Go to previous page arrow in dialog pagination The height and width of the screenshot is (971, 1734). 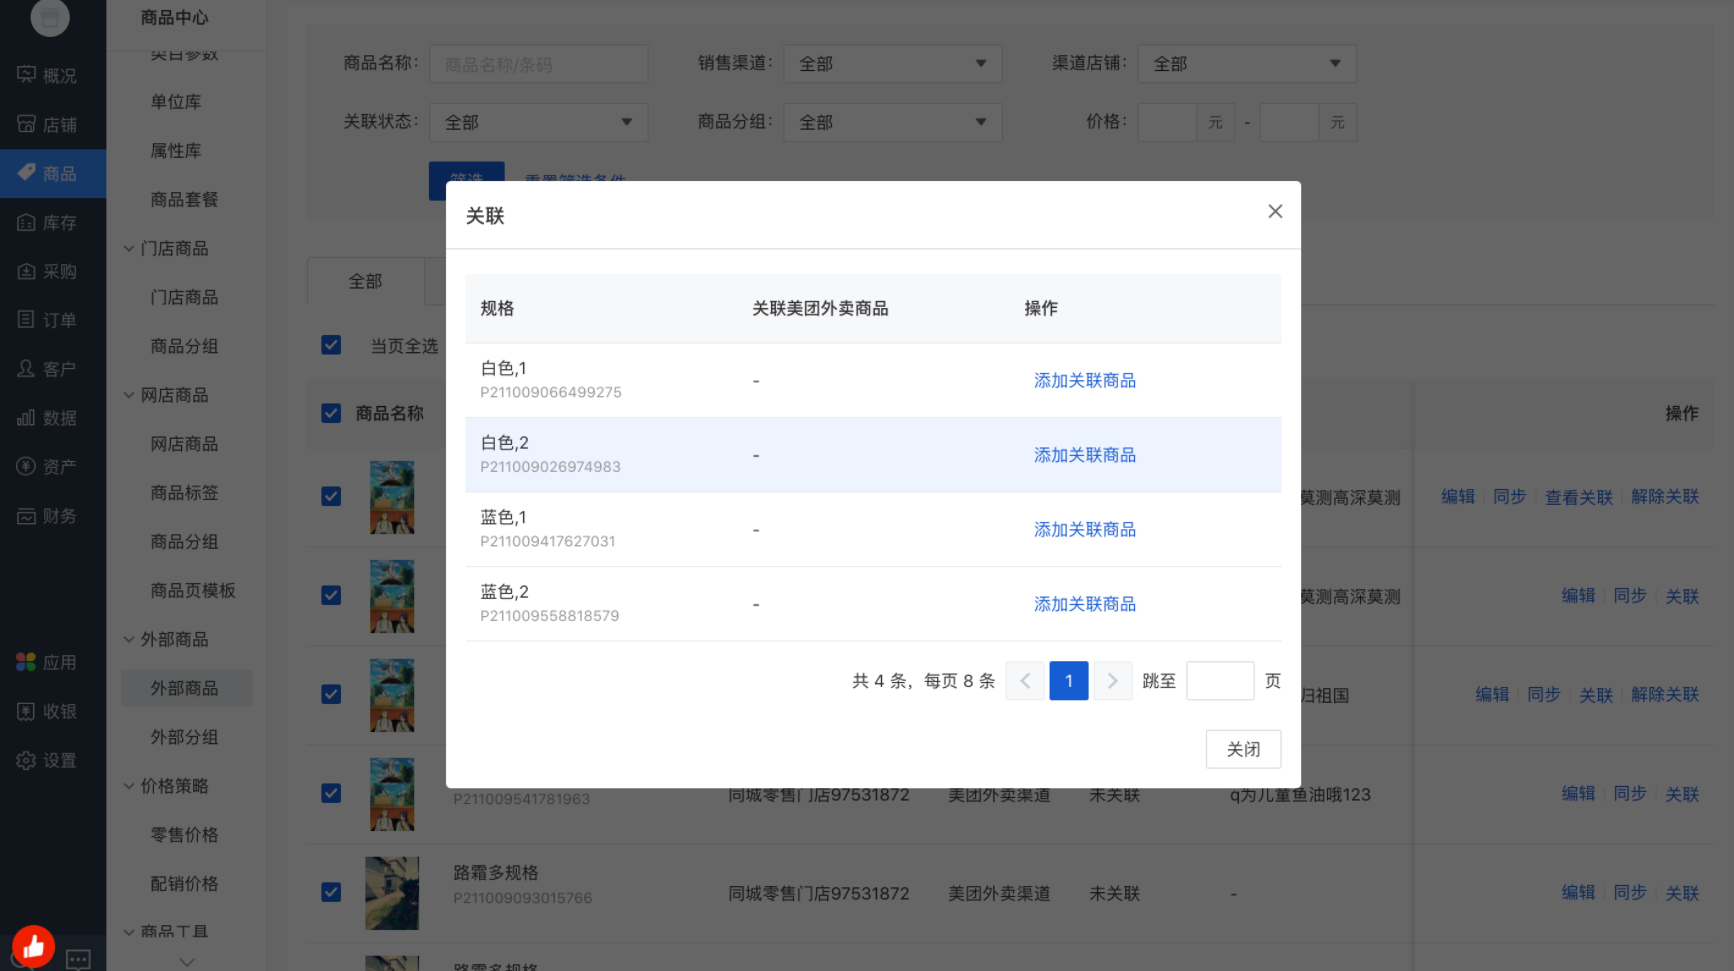[x=1025, y=681]
